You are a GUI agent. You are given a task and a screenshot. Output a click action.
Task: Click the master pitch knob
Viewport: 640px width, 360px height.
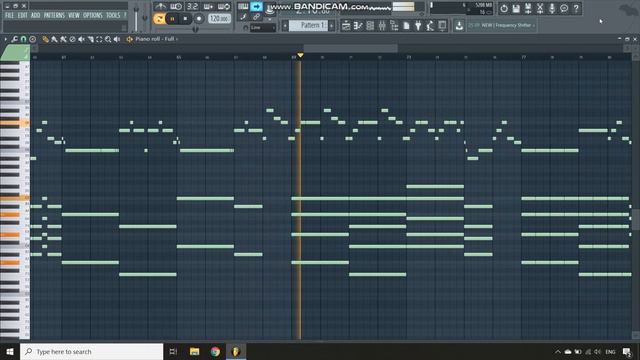click(x=144, y=17)
